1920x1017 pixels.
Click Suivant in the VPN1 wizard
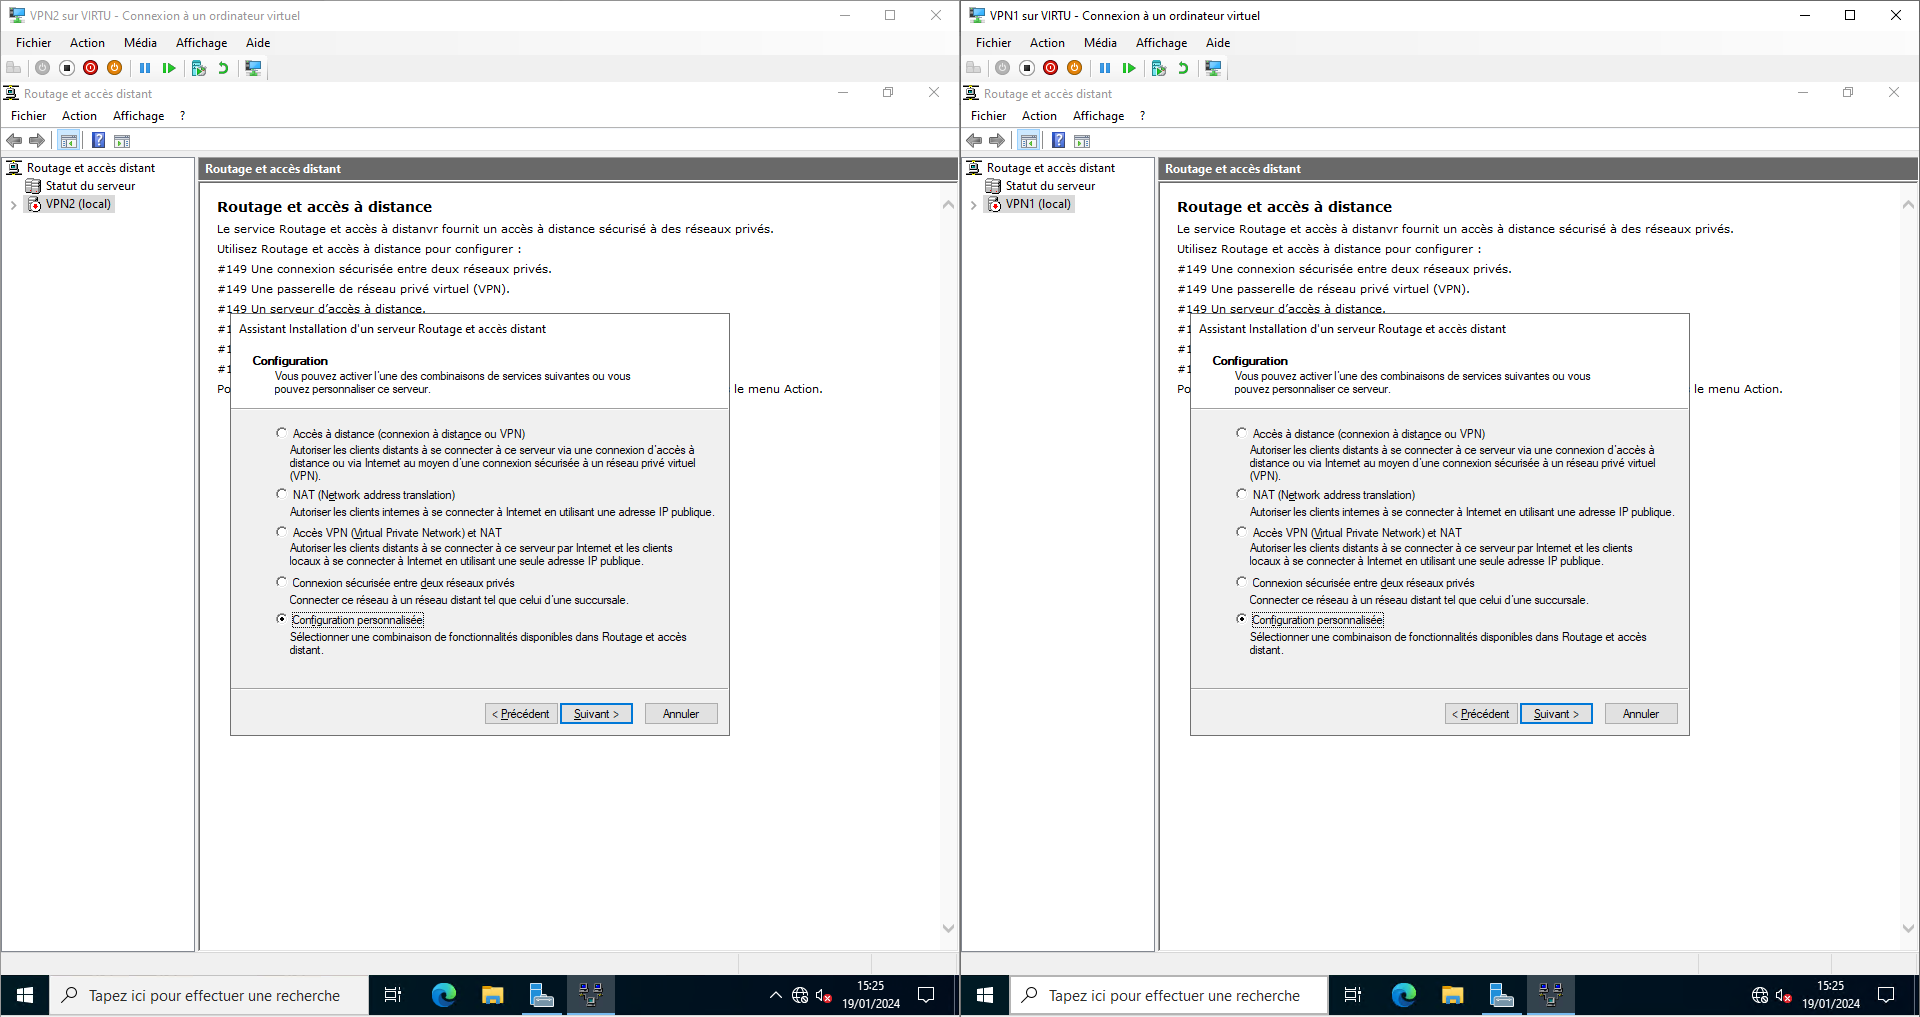click(x=1555, y=714)
